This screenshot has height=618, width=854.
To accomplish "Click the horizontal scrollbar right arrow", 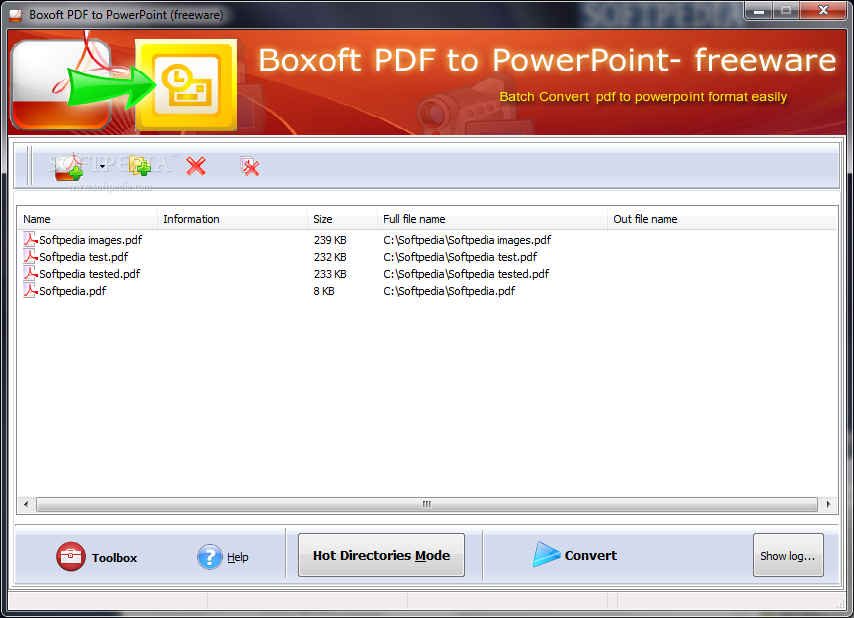I will (828, 504).
